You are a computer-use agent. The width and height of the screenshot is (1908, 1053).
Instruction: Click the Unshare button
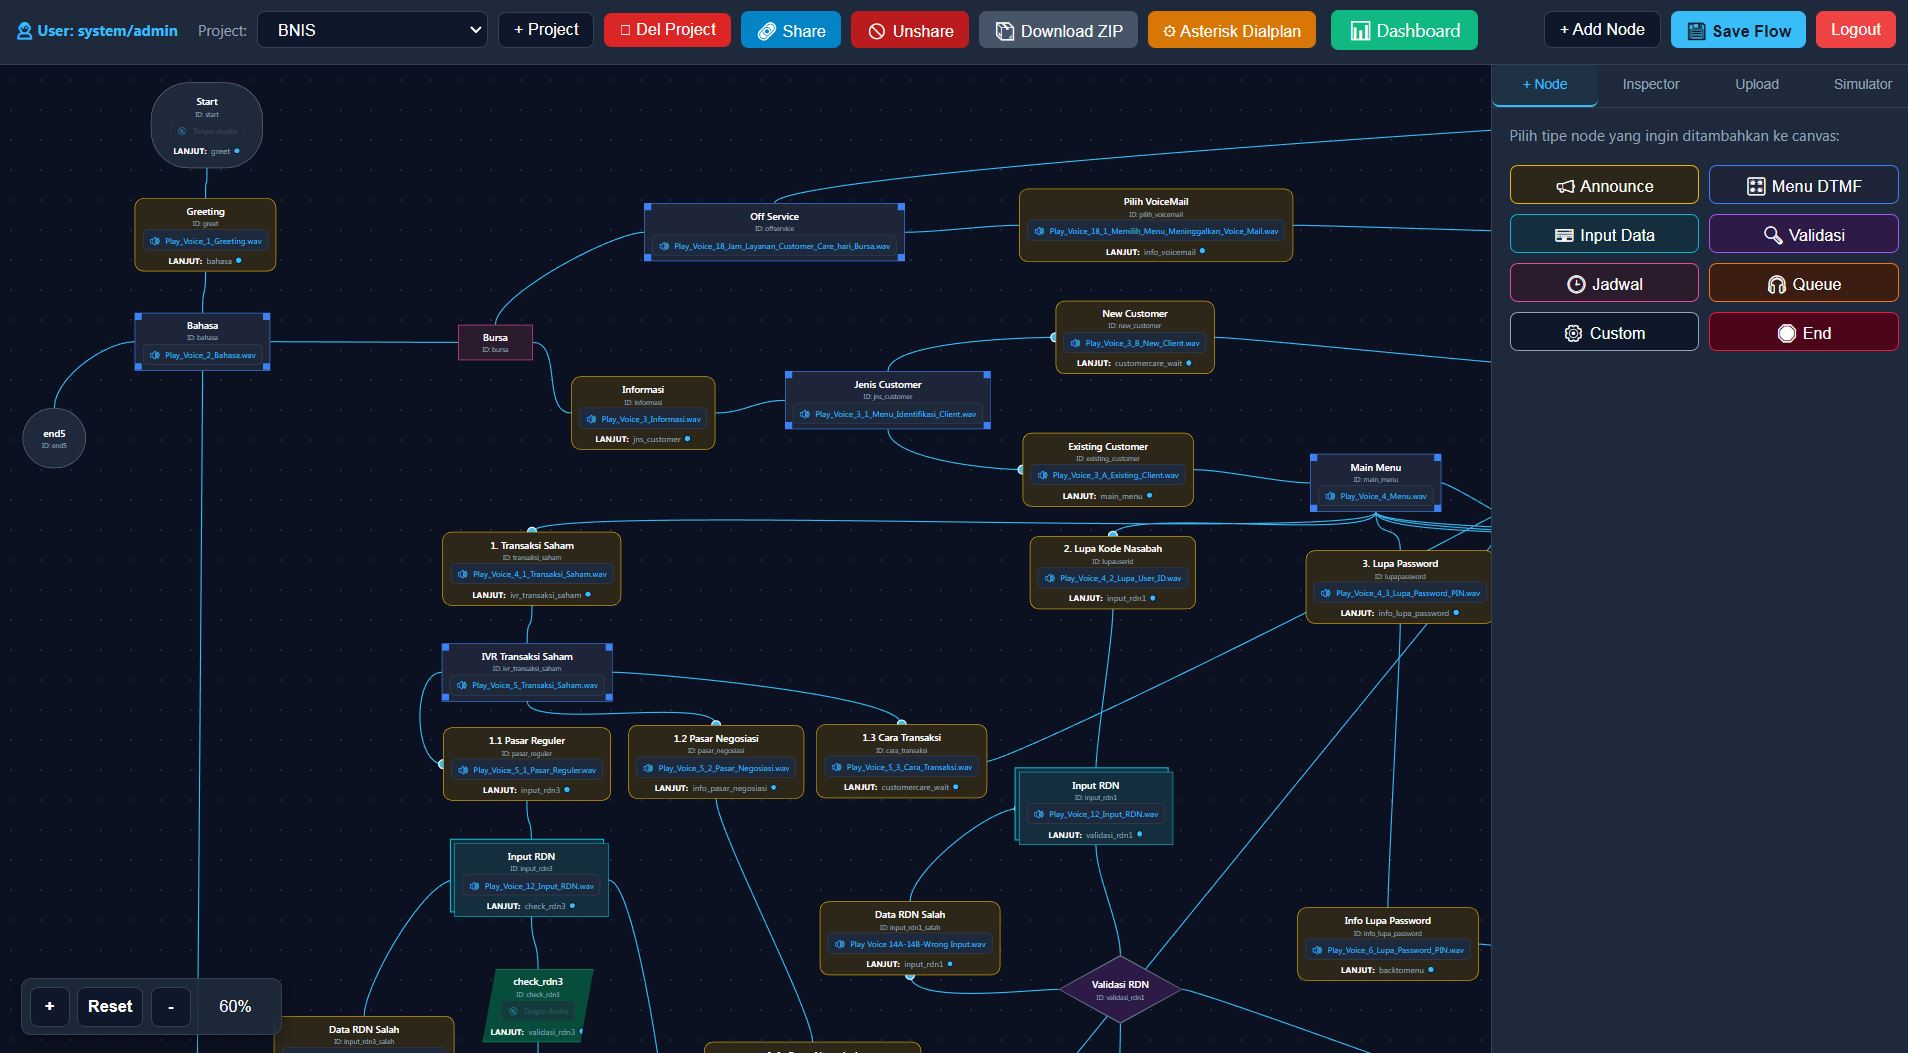pyautogui.click(x=910, y=31)
